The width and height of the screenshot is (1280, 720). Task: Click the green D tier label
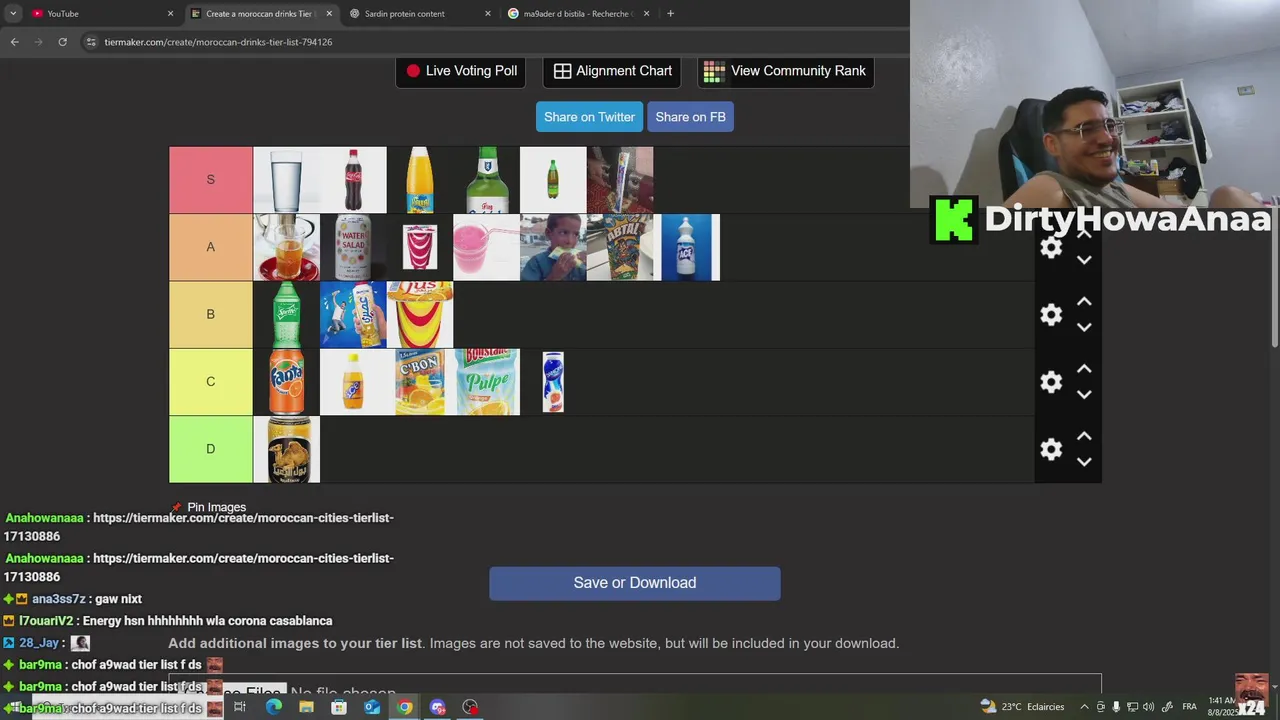click(211, 449)
